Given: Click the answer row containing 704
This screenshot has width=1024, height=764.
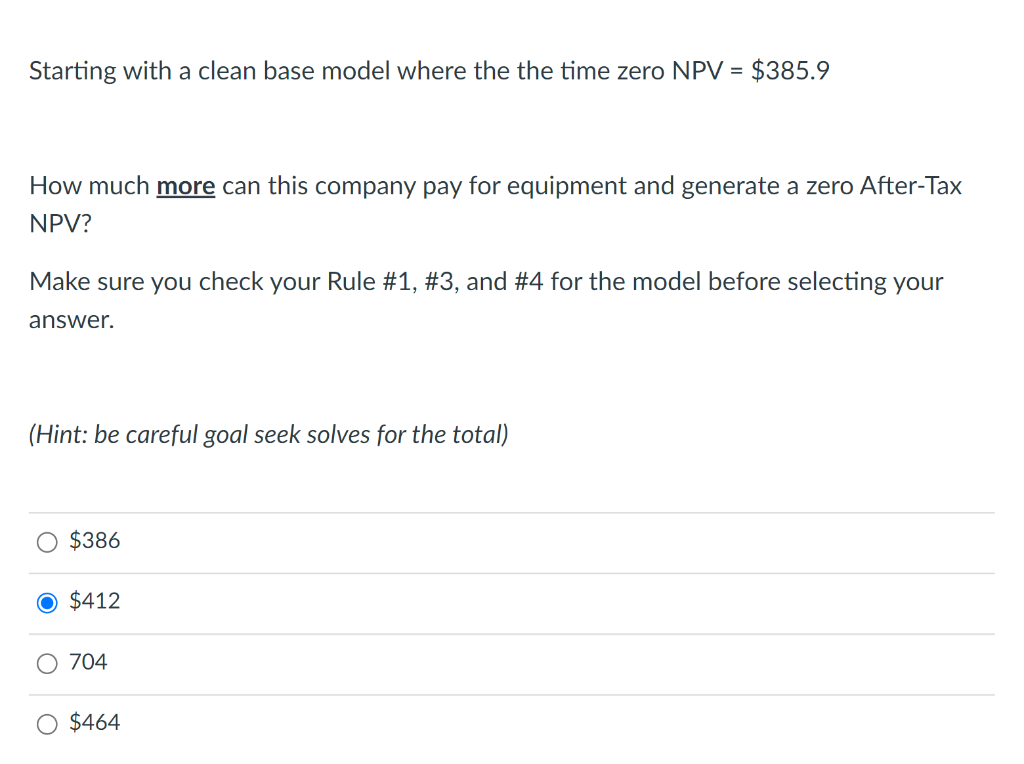Looking at the screenshot, I should (511, 662).
